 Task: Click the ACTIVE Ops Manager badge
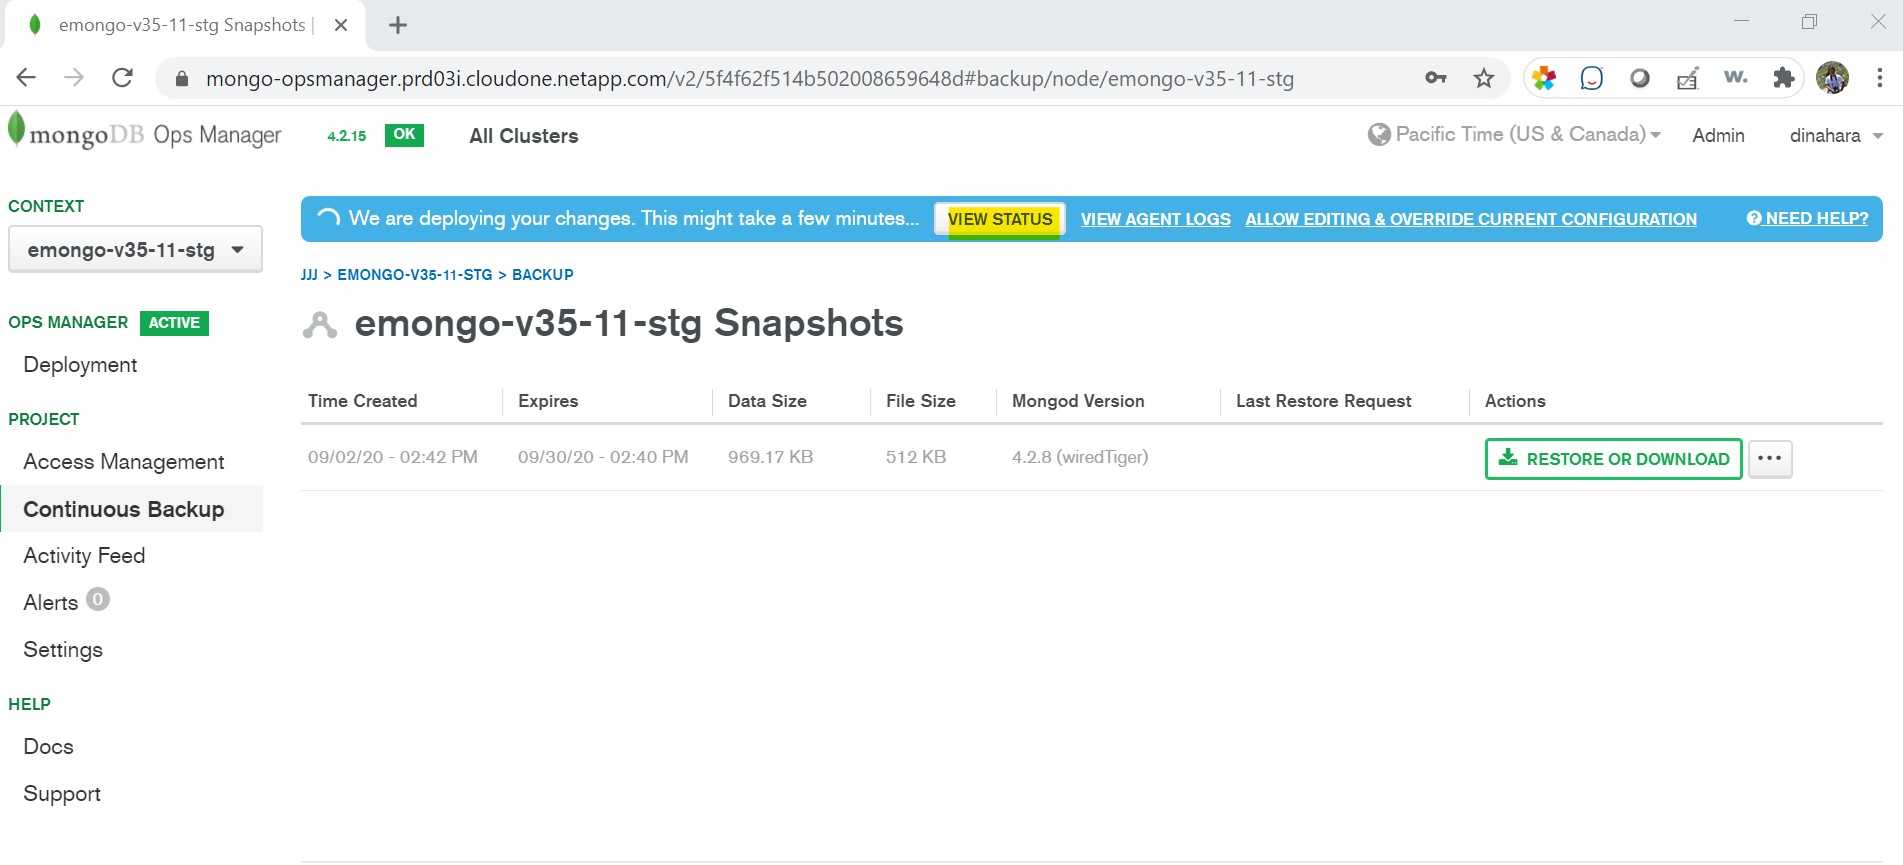point(174,323)
